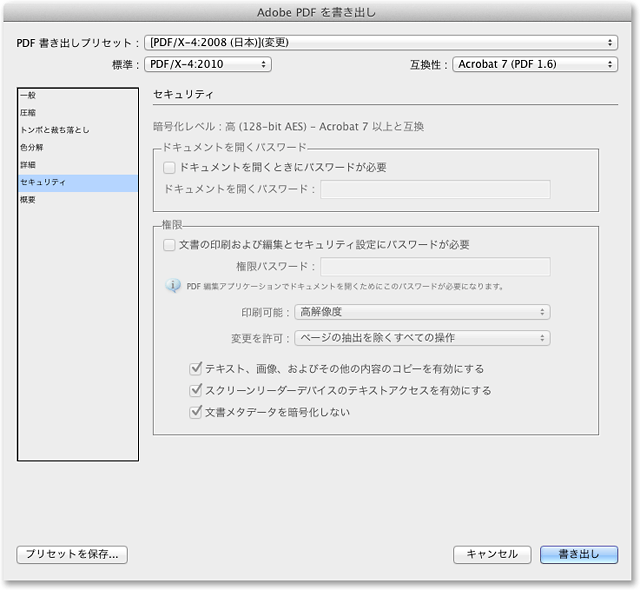Expand the 互換性 Acrobat 7 dropdown

[x=534, y=64]
